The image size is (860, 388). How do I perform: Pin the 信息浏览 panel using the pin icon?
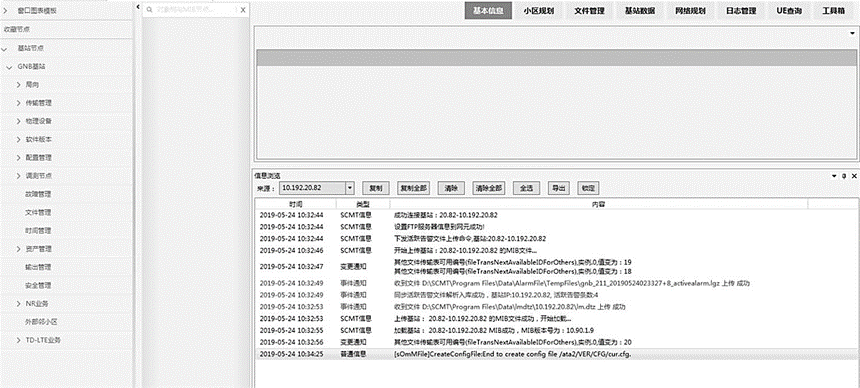[844, 176]
